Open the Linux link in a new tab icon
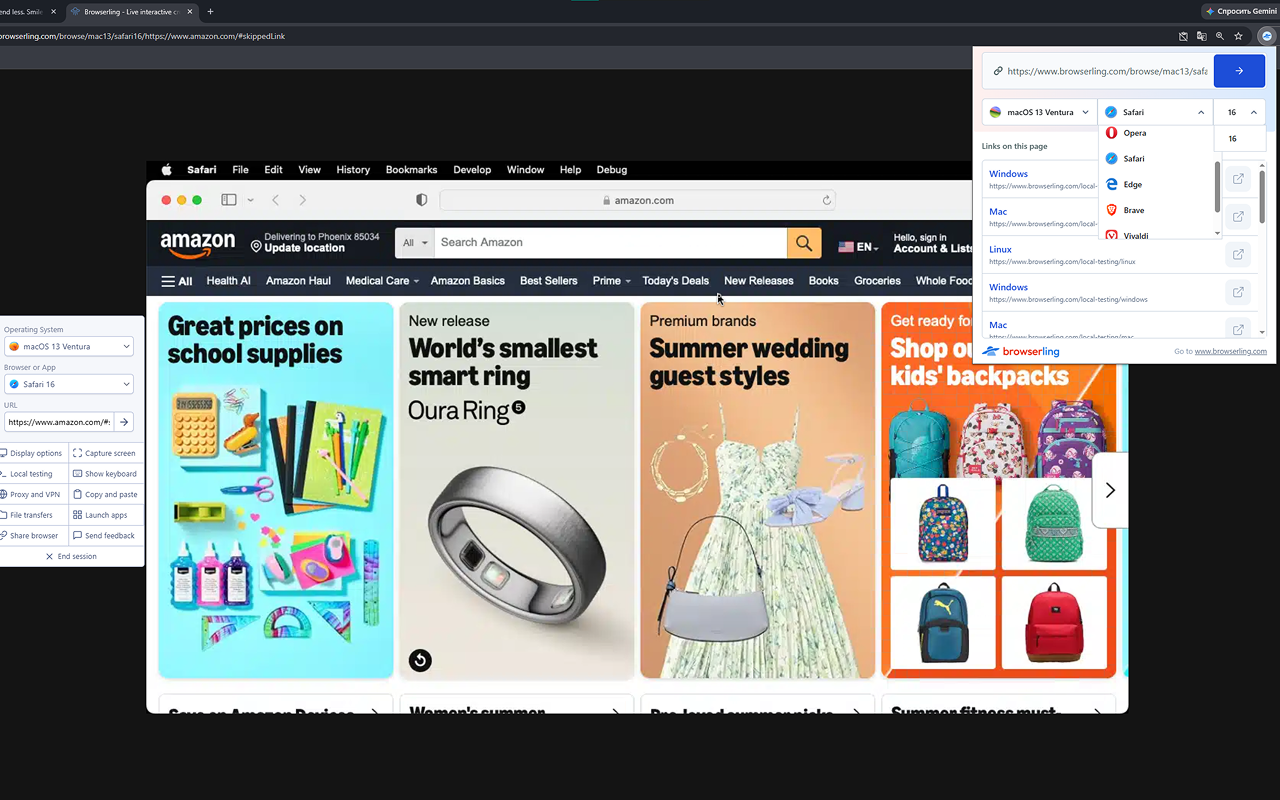 tap(1238, 255)
